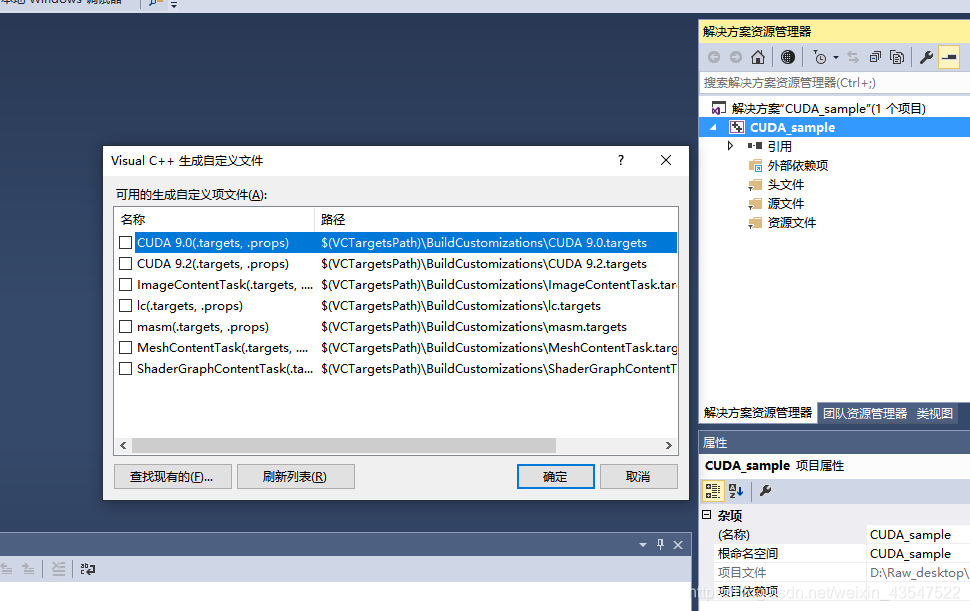Click the Home icon in Solution Explorer toolbar
The image size is (970, 611).
758,57
